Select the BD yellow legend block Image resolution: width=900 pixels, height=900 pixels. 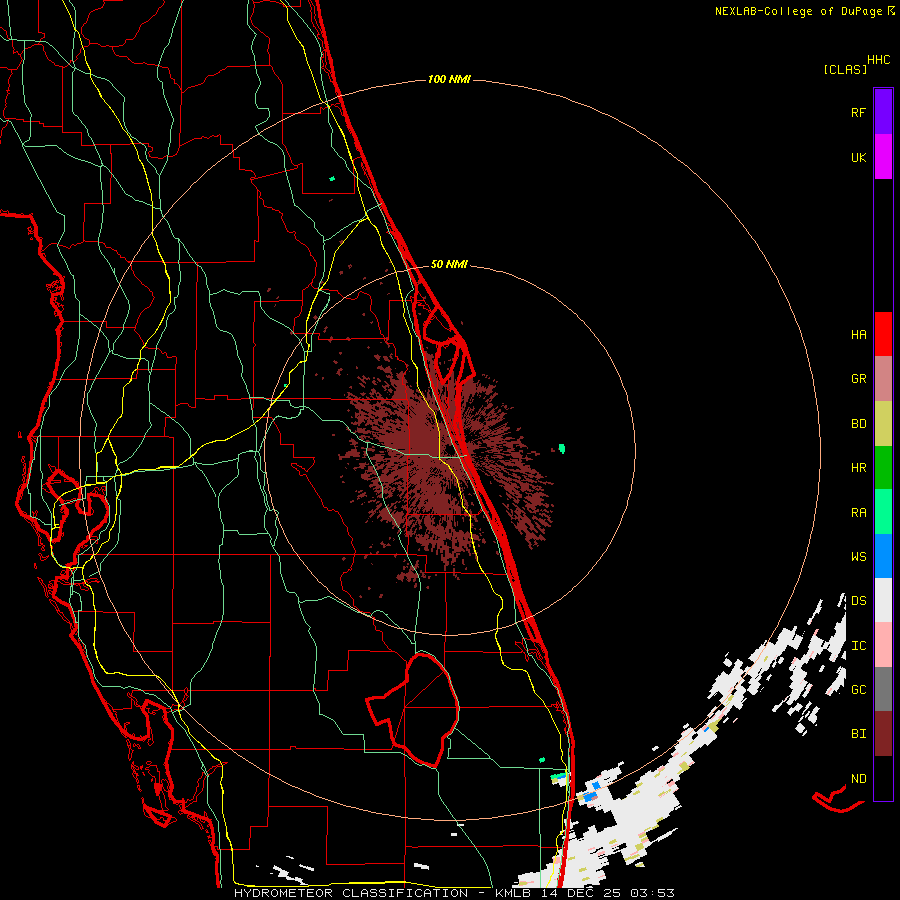[883, 424]
